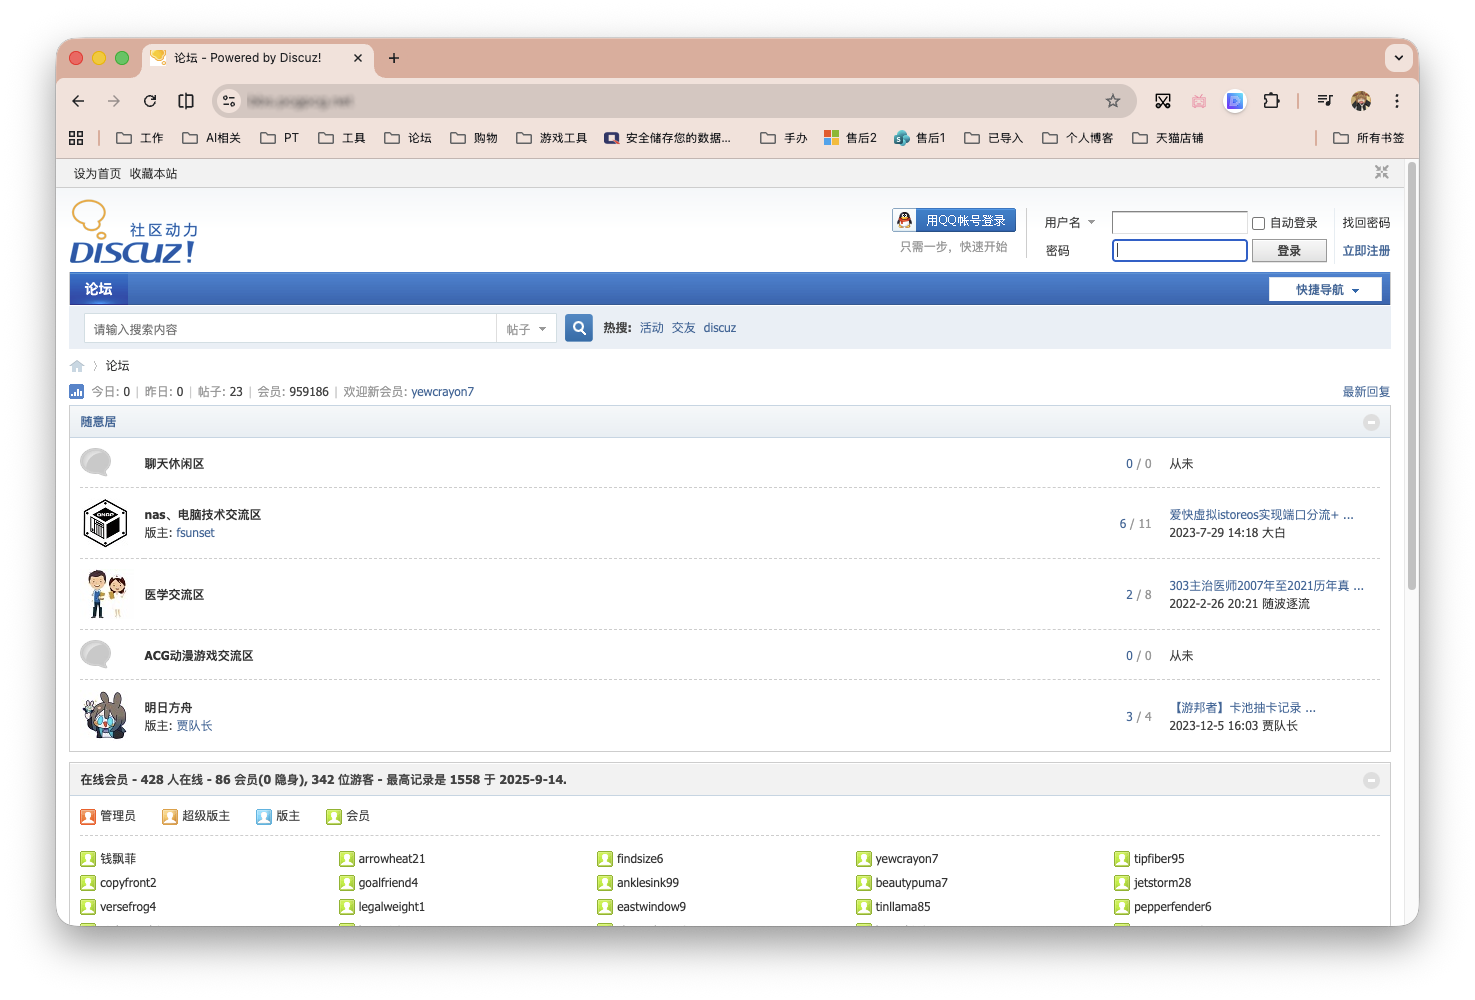
Task: Collapse the 在线会员 online members section
Action: click(x=1371, y=780)
